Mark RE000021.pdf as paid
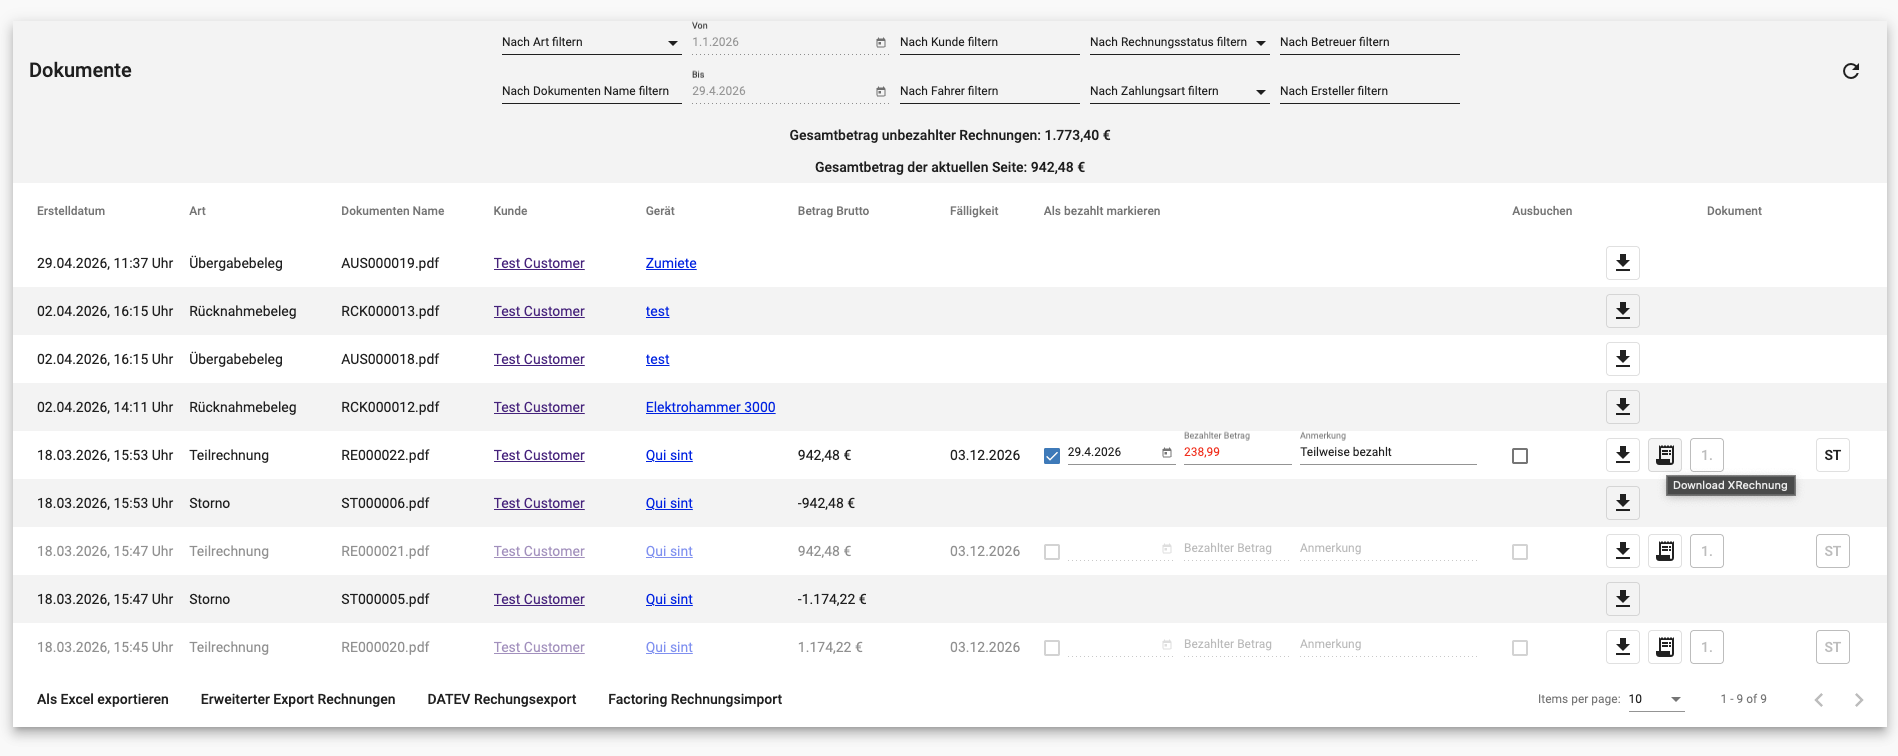The height and width of the screenshot is (756, 1898). click(1052, 552)
